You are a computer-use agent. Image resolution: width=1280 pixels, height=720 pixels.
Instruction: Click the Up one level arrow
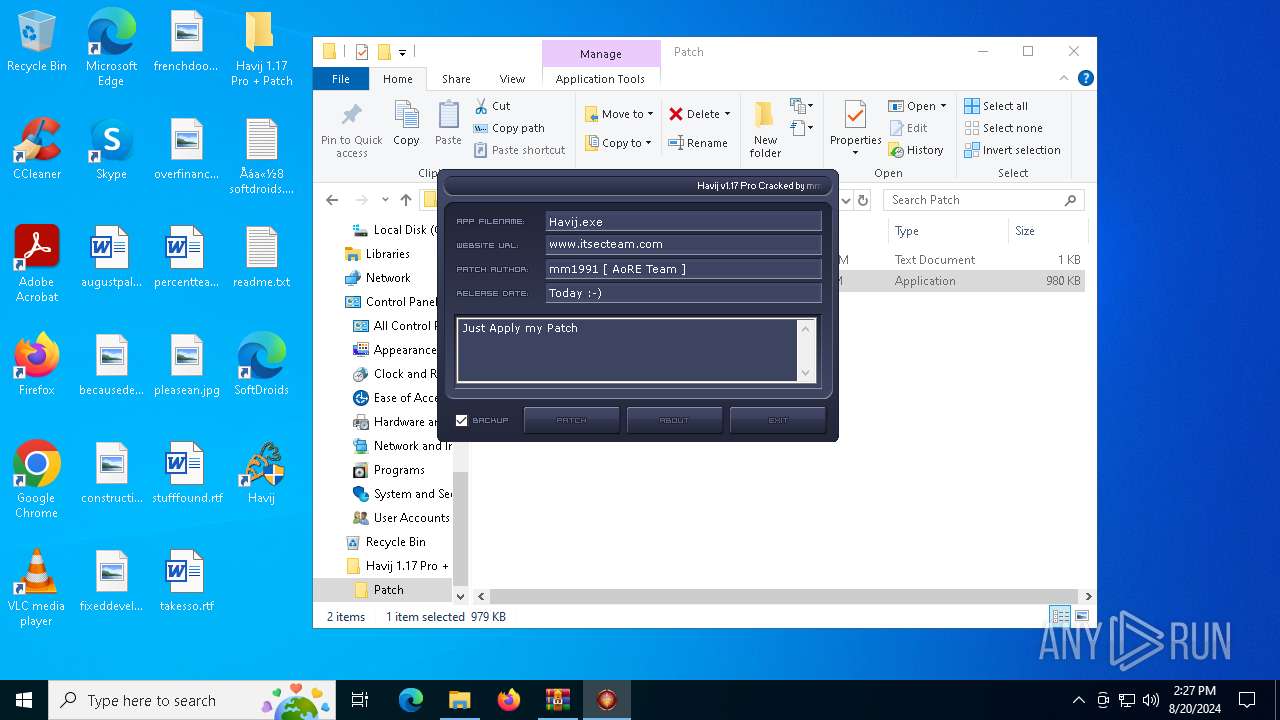405,200
